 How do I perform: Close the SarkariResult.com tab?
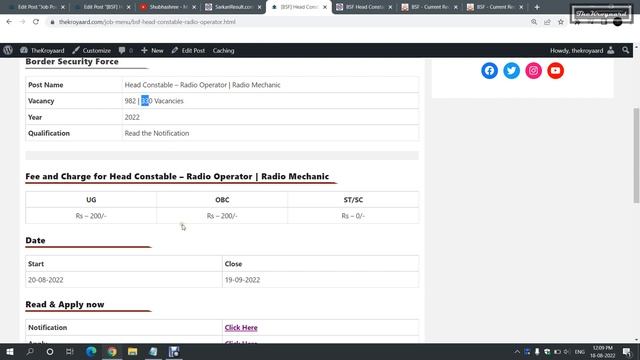(259, 7)
